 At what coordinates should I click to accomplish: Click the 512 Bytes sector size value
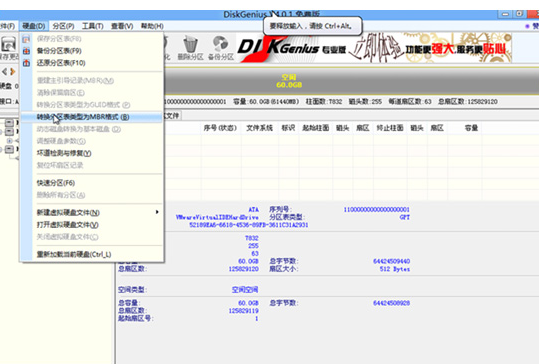395,269
